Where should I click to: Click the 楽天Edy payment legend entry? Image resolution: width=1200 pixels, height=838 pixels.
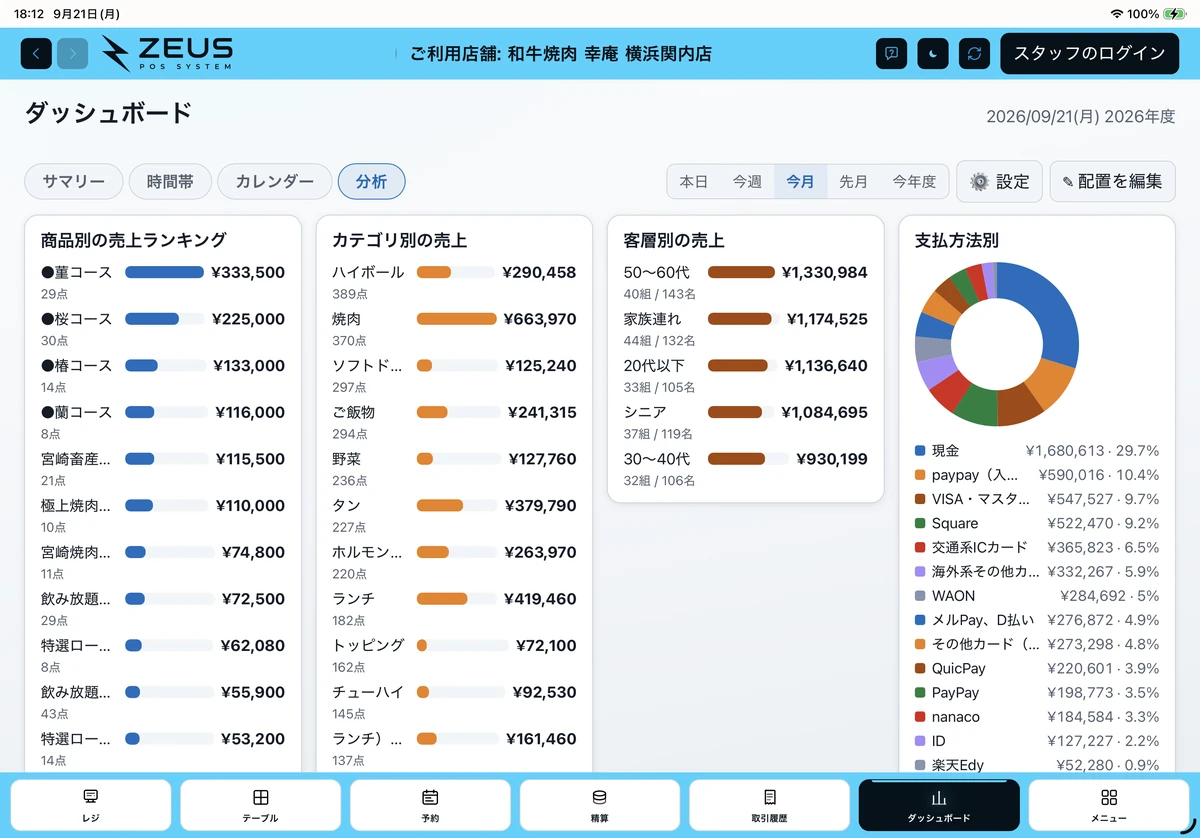[x=1037, y=765]
